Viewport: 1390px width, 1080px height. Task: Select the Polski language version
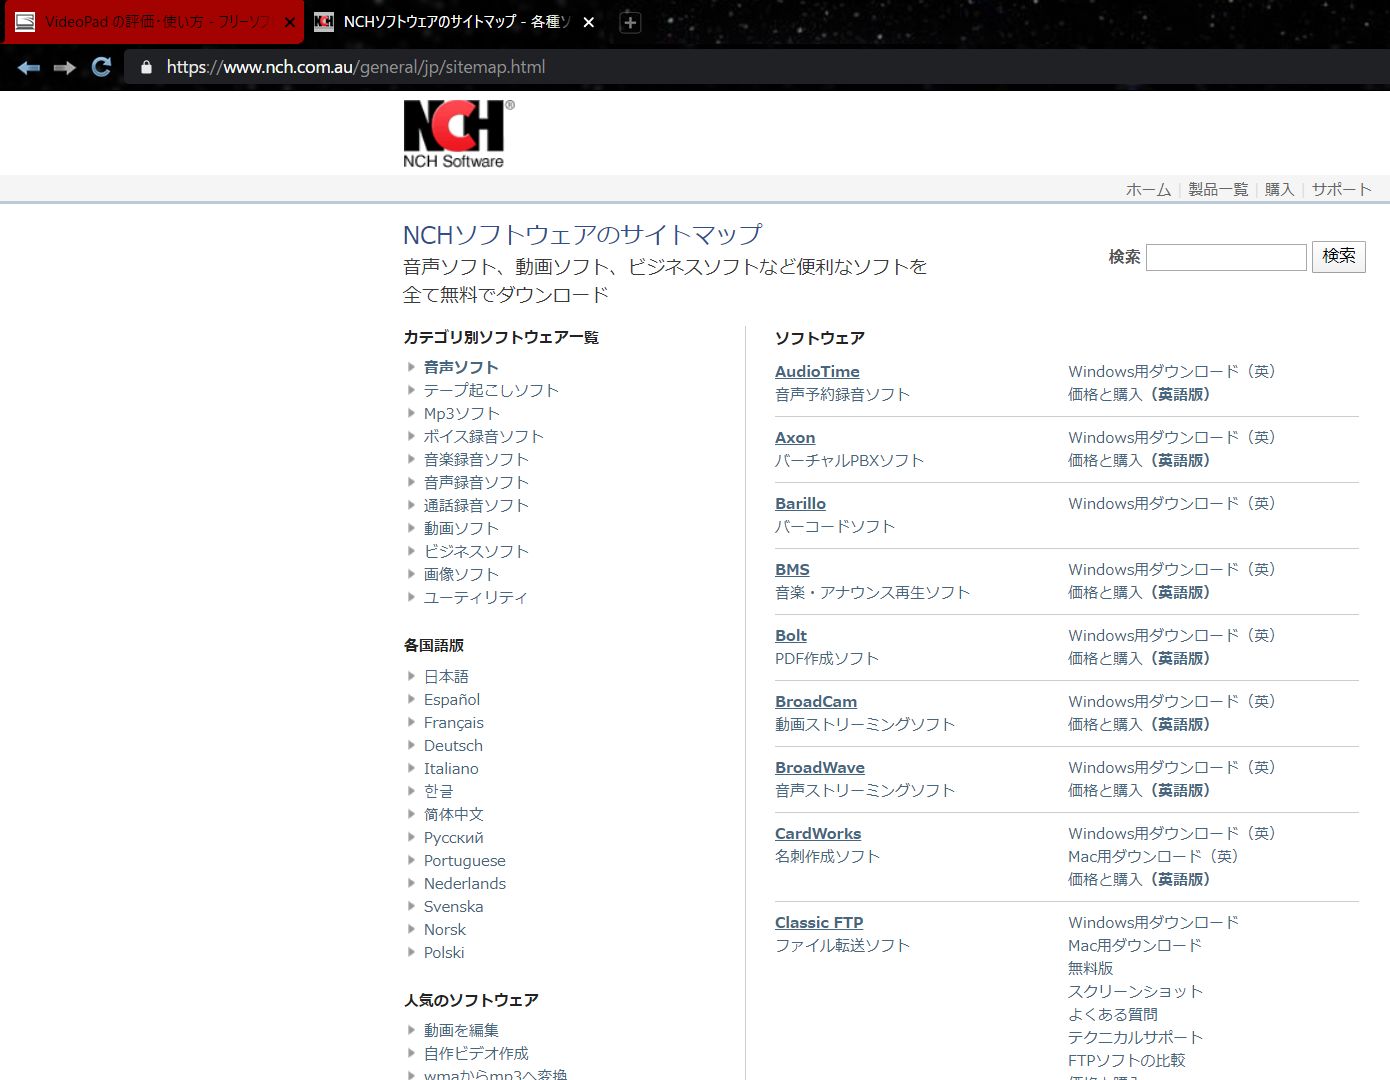click(444, 952)
